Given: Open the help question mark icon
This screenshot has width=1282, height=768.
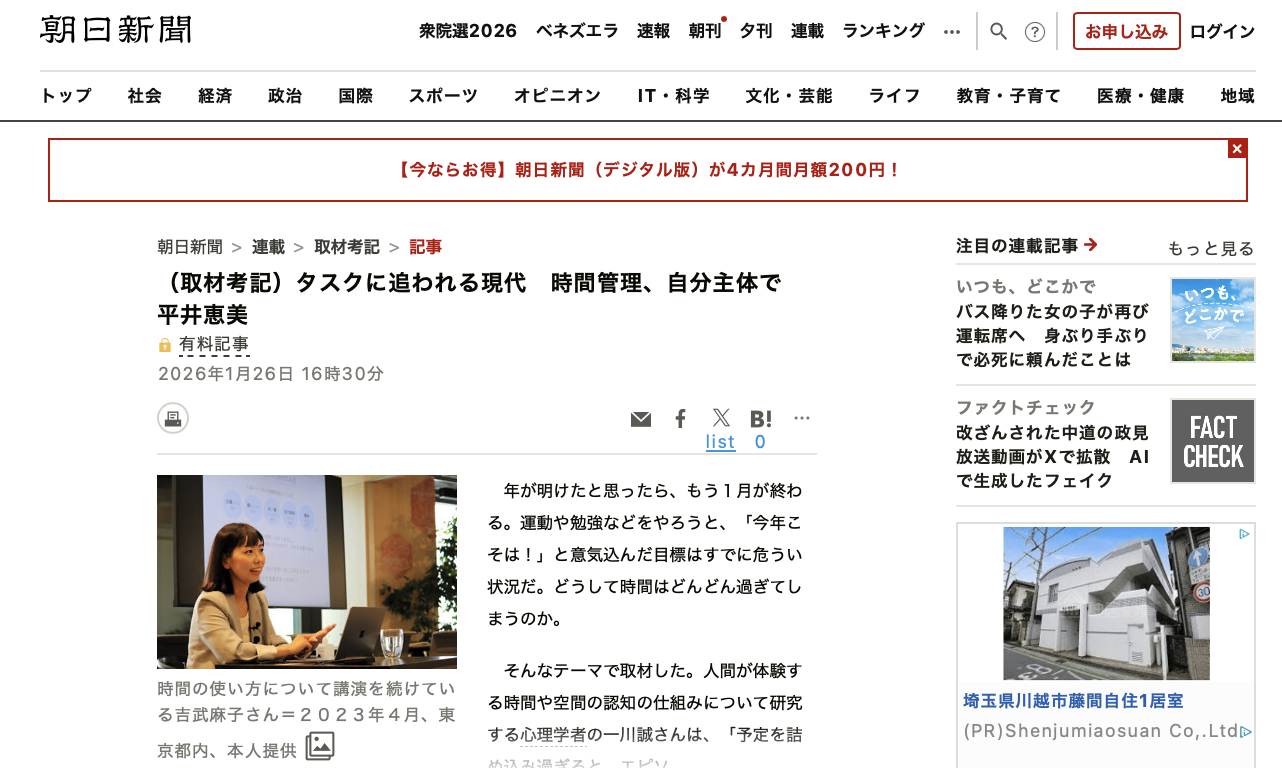Looking at the screenshot, I should click(x=1035, y=31).
